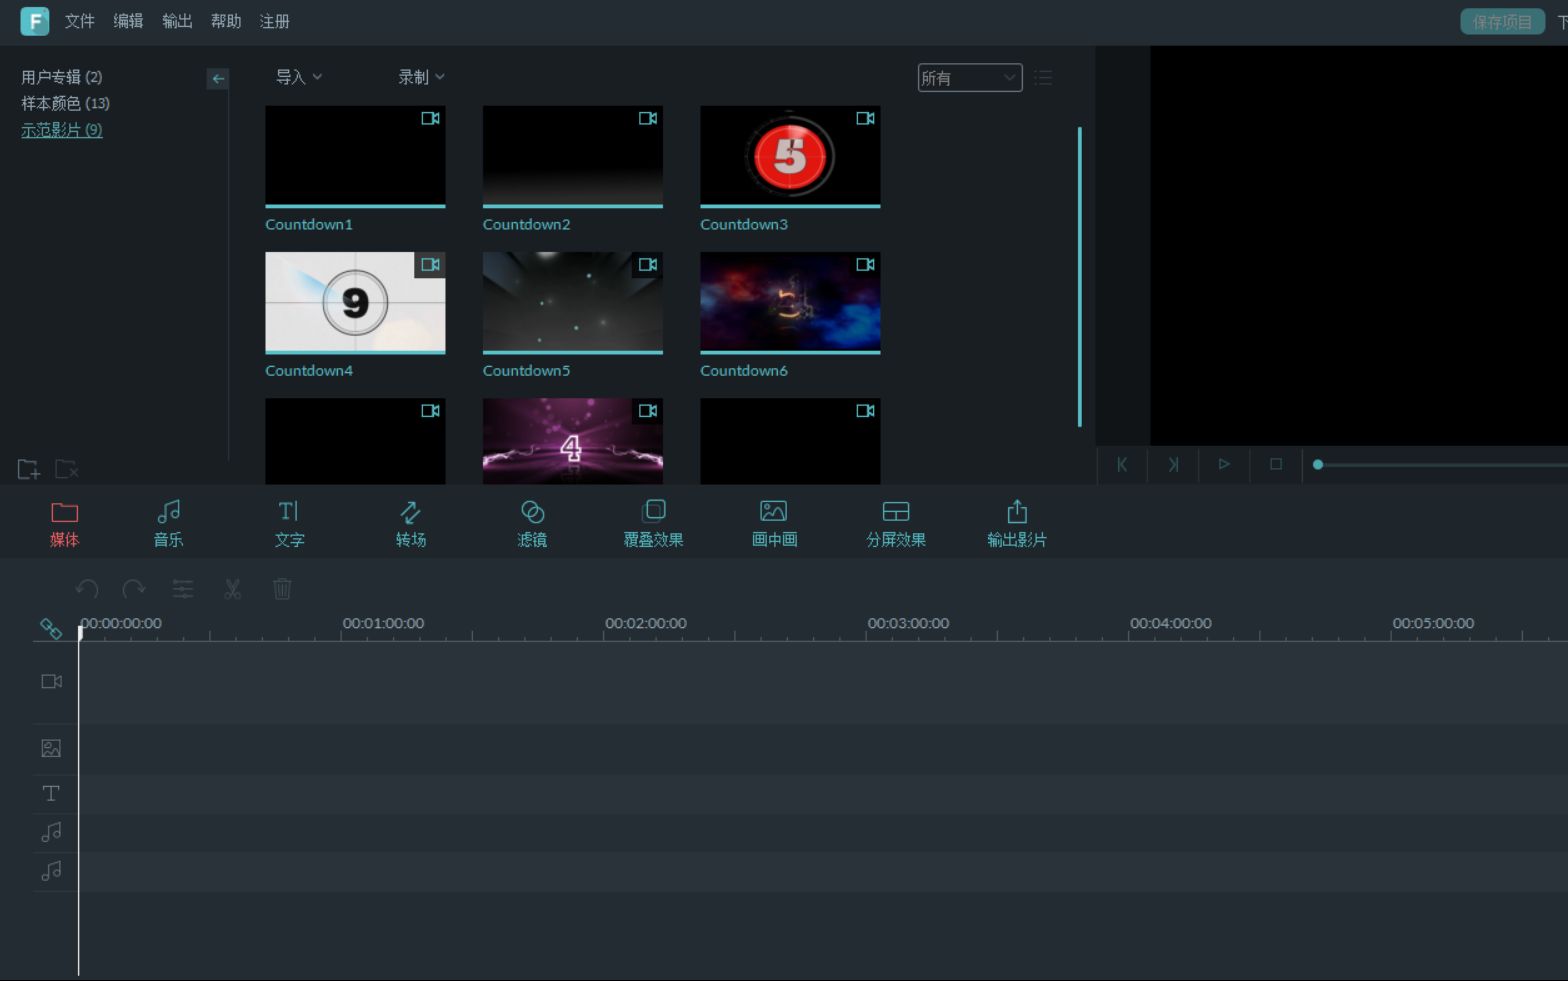Click the video camera badge on Countdown5 thumbnail
Image resolution: width=1568 pixels, height=981 pixels.
648,264
